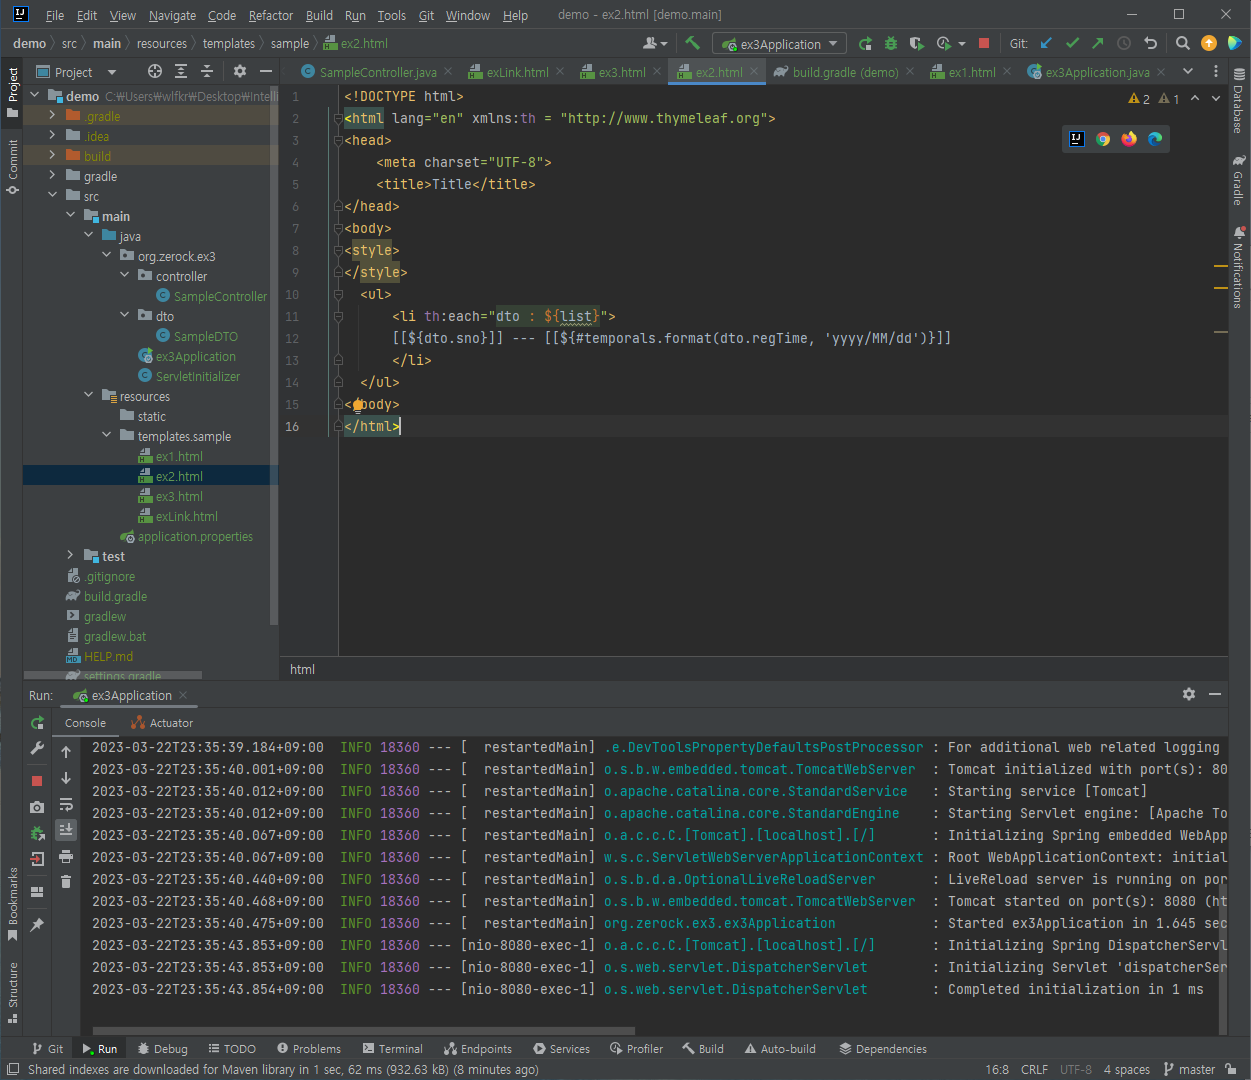Toggle pin tab in Run panel
Image resolution: width=1251 pixels, height=1080 pixels.
pos(37,925)
